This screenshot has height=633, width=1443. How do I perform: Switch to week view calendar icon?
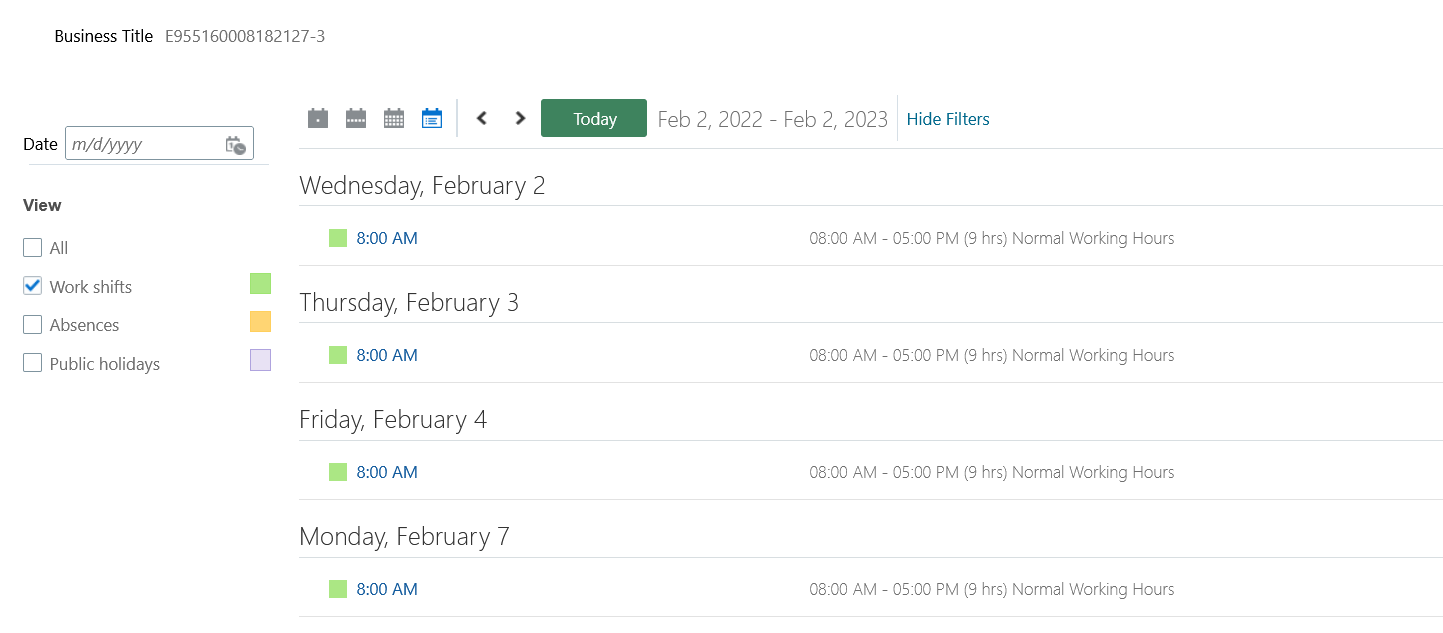pos(356,119)
